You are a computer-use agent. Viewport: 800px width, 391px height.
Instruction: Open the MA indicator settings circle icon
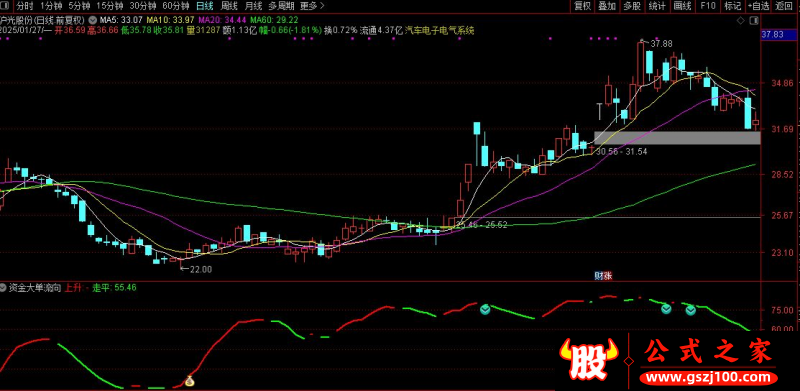[x=92, y=20]
